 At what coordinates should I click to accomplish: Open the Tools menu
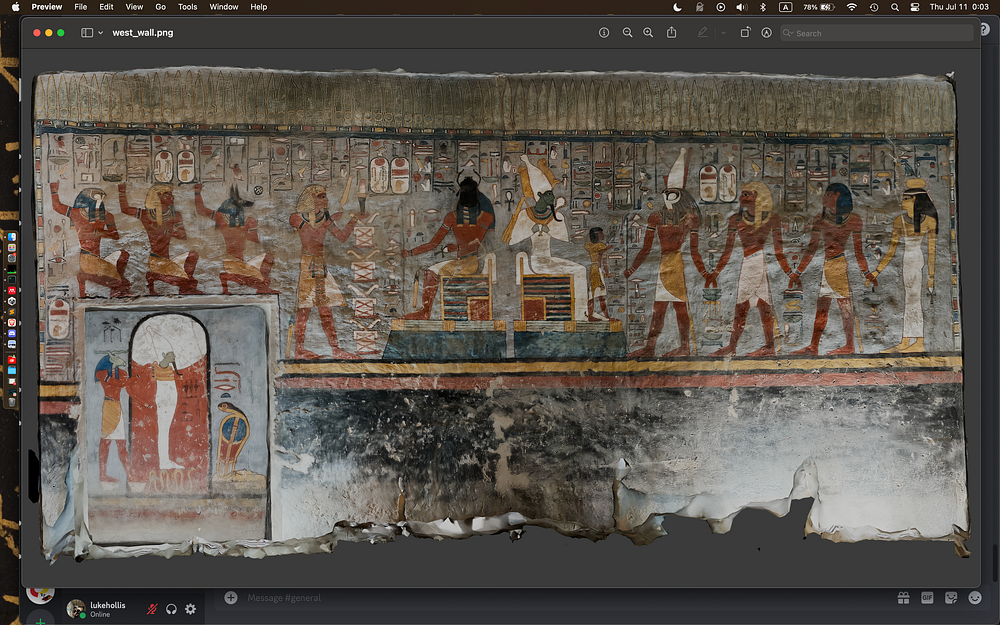187,7
